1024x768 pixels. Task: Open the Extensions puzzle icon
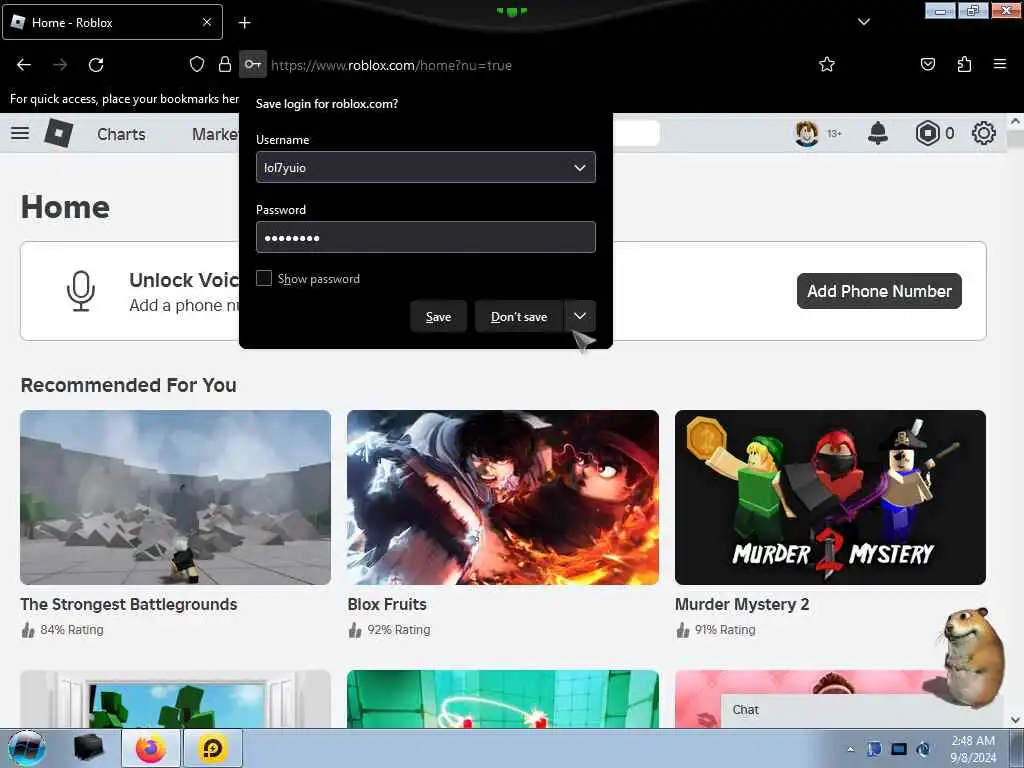tap(964, 64)
